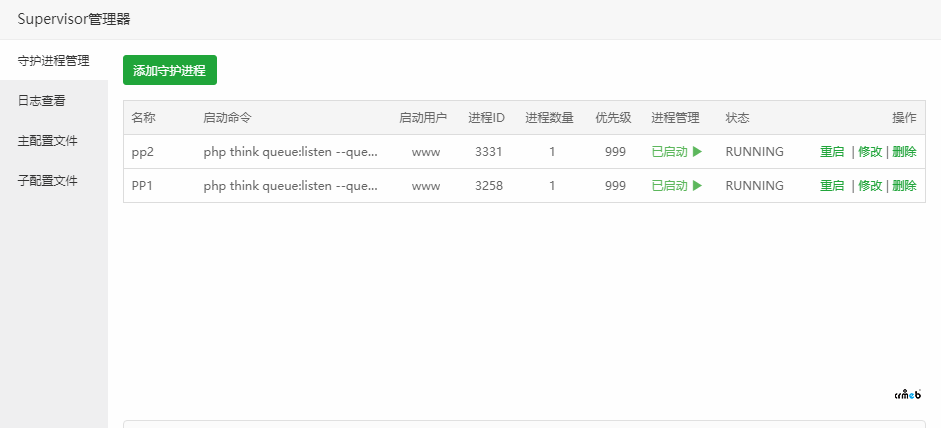941x428 pixels.
Task: Click process ID 3258
Action: 488,186
